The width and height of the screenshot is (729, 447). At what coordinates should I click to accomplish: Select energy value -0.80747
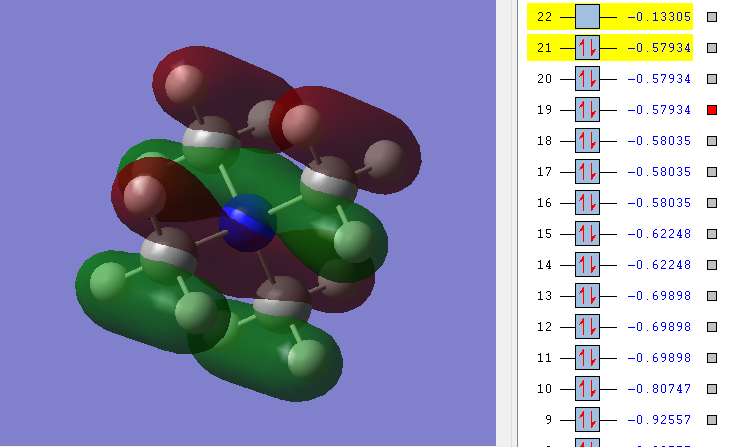coord(659,389)
